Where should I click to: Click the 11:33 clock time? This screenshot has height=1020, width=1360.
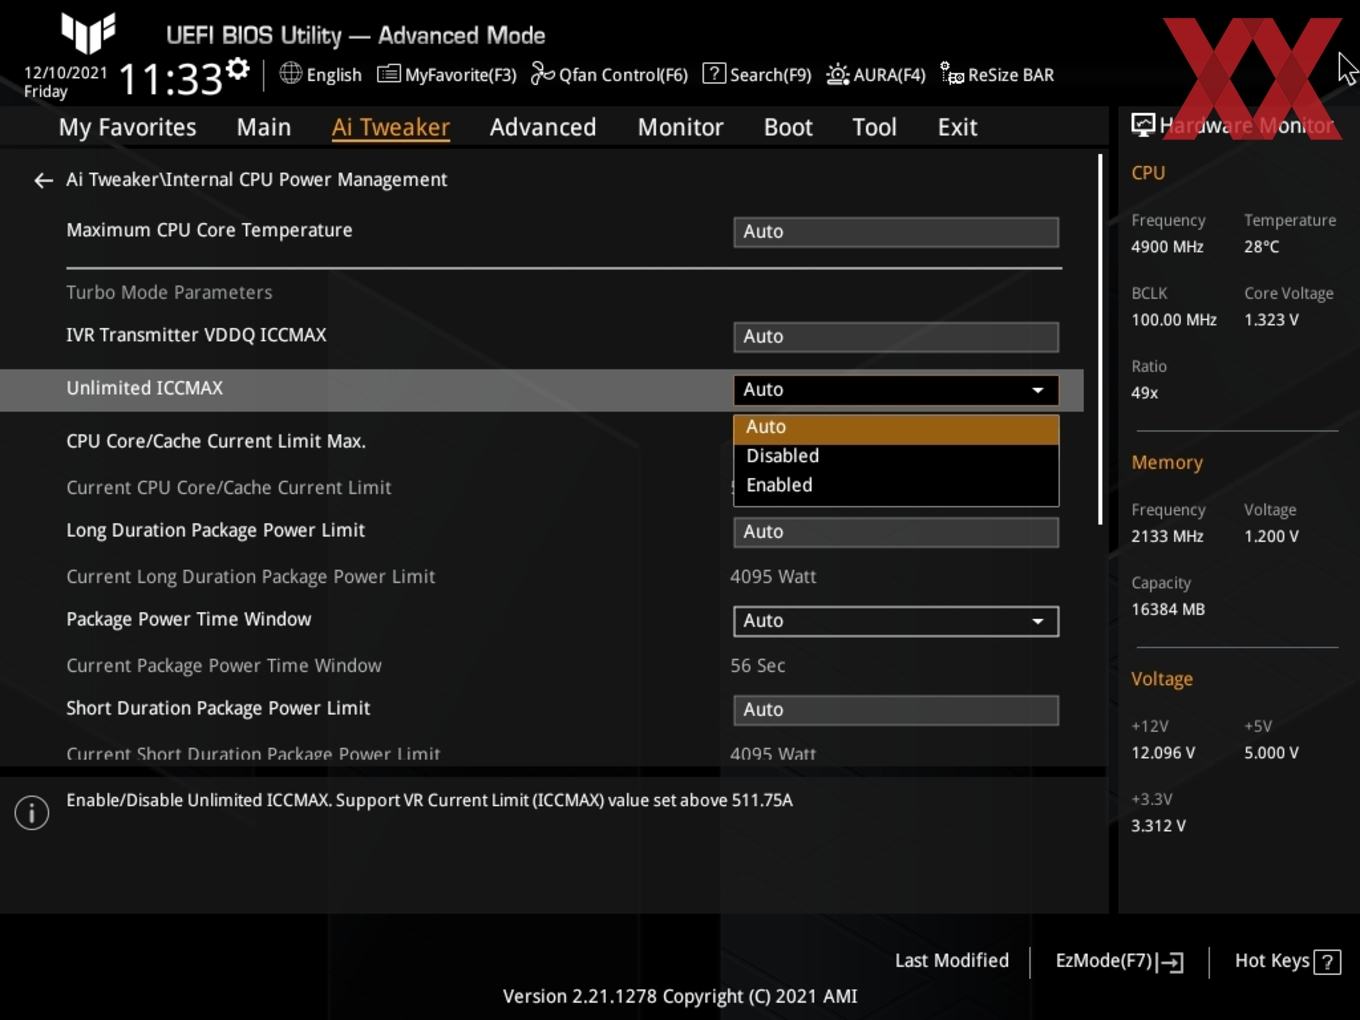pyautogui.click(x=170, y=79)
